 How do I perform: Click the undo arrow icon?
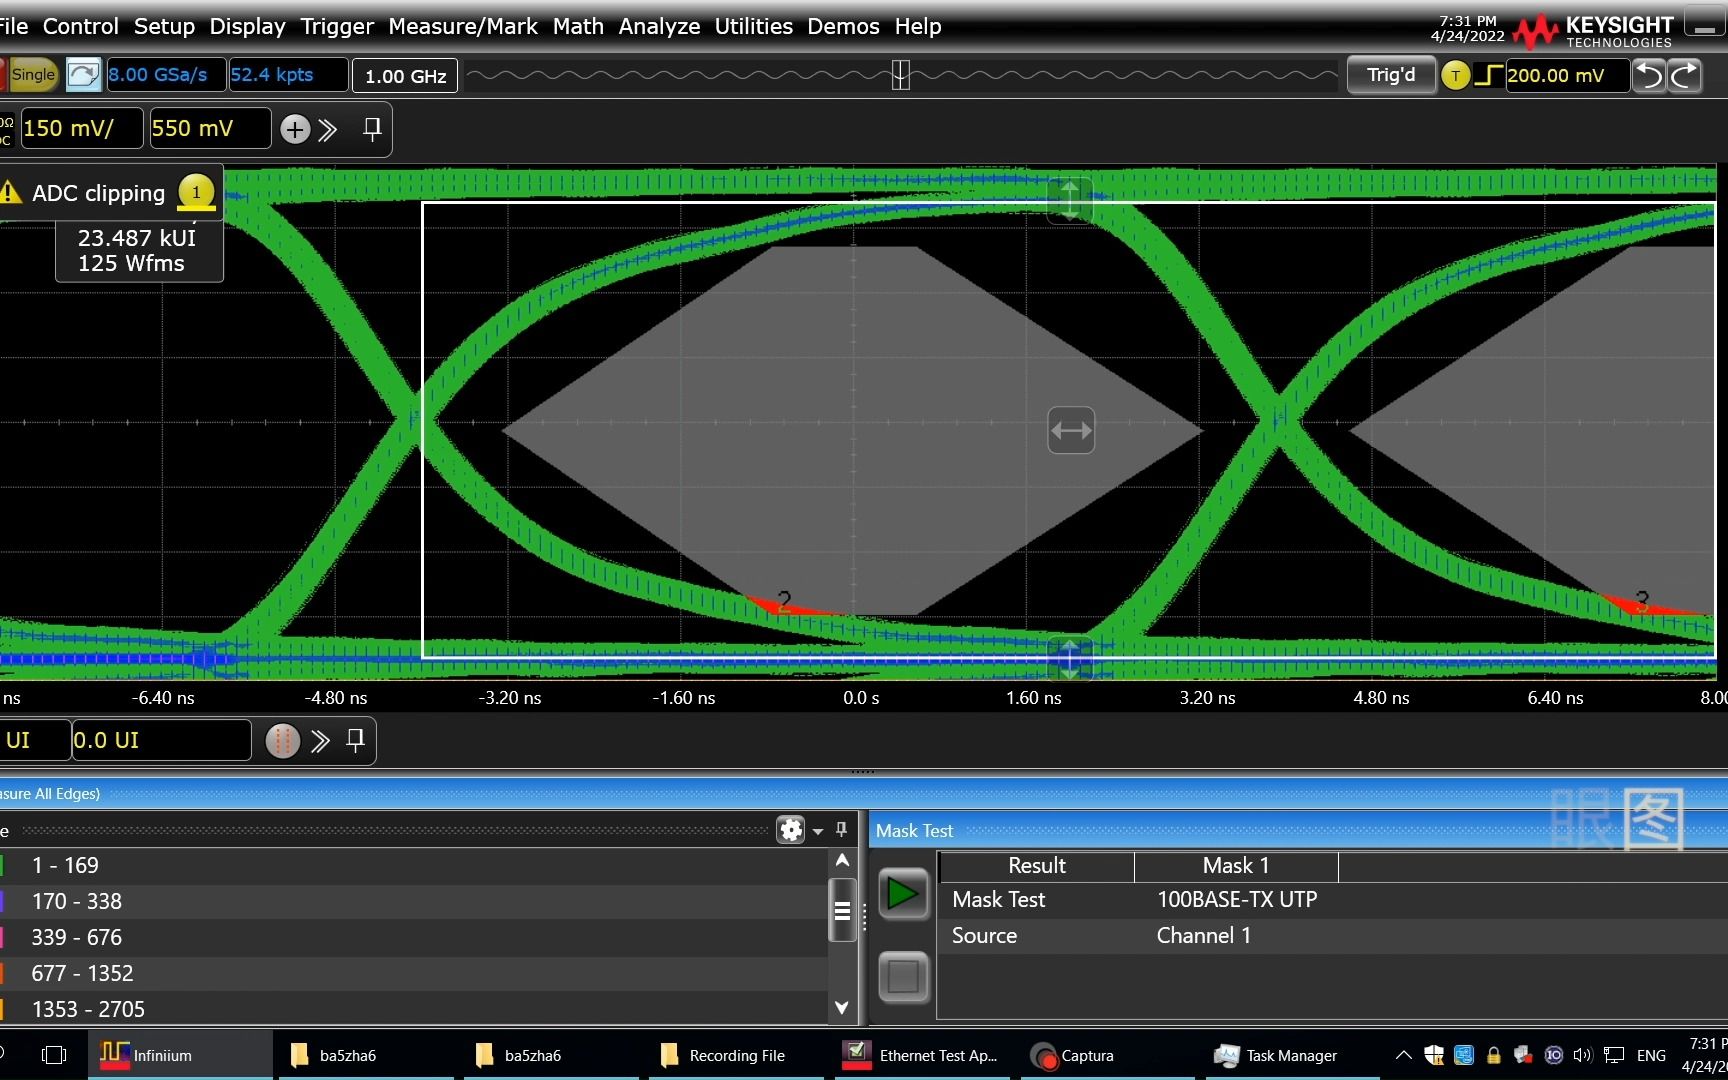1648,75
